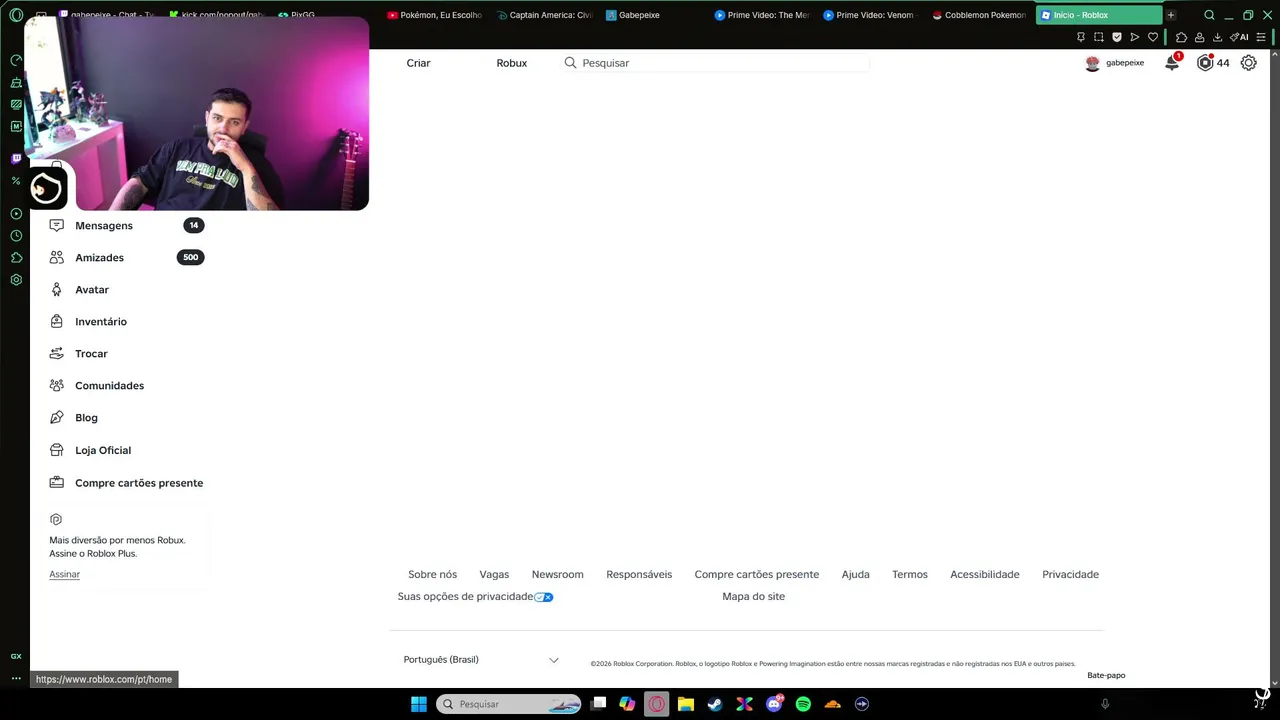Open the Ajuda footer link

pyautogui.click(x=855, y=575)
